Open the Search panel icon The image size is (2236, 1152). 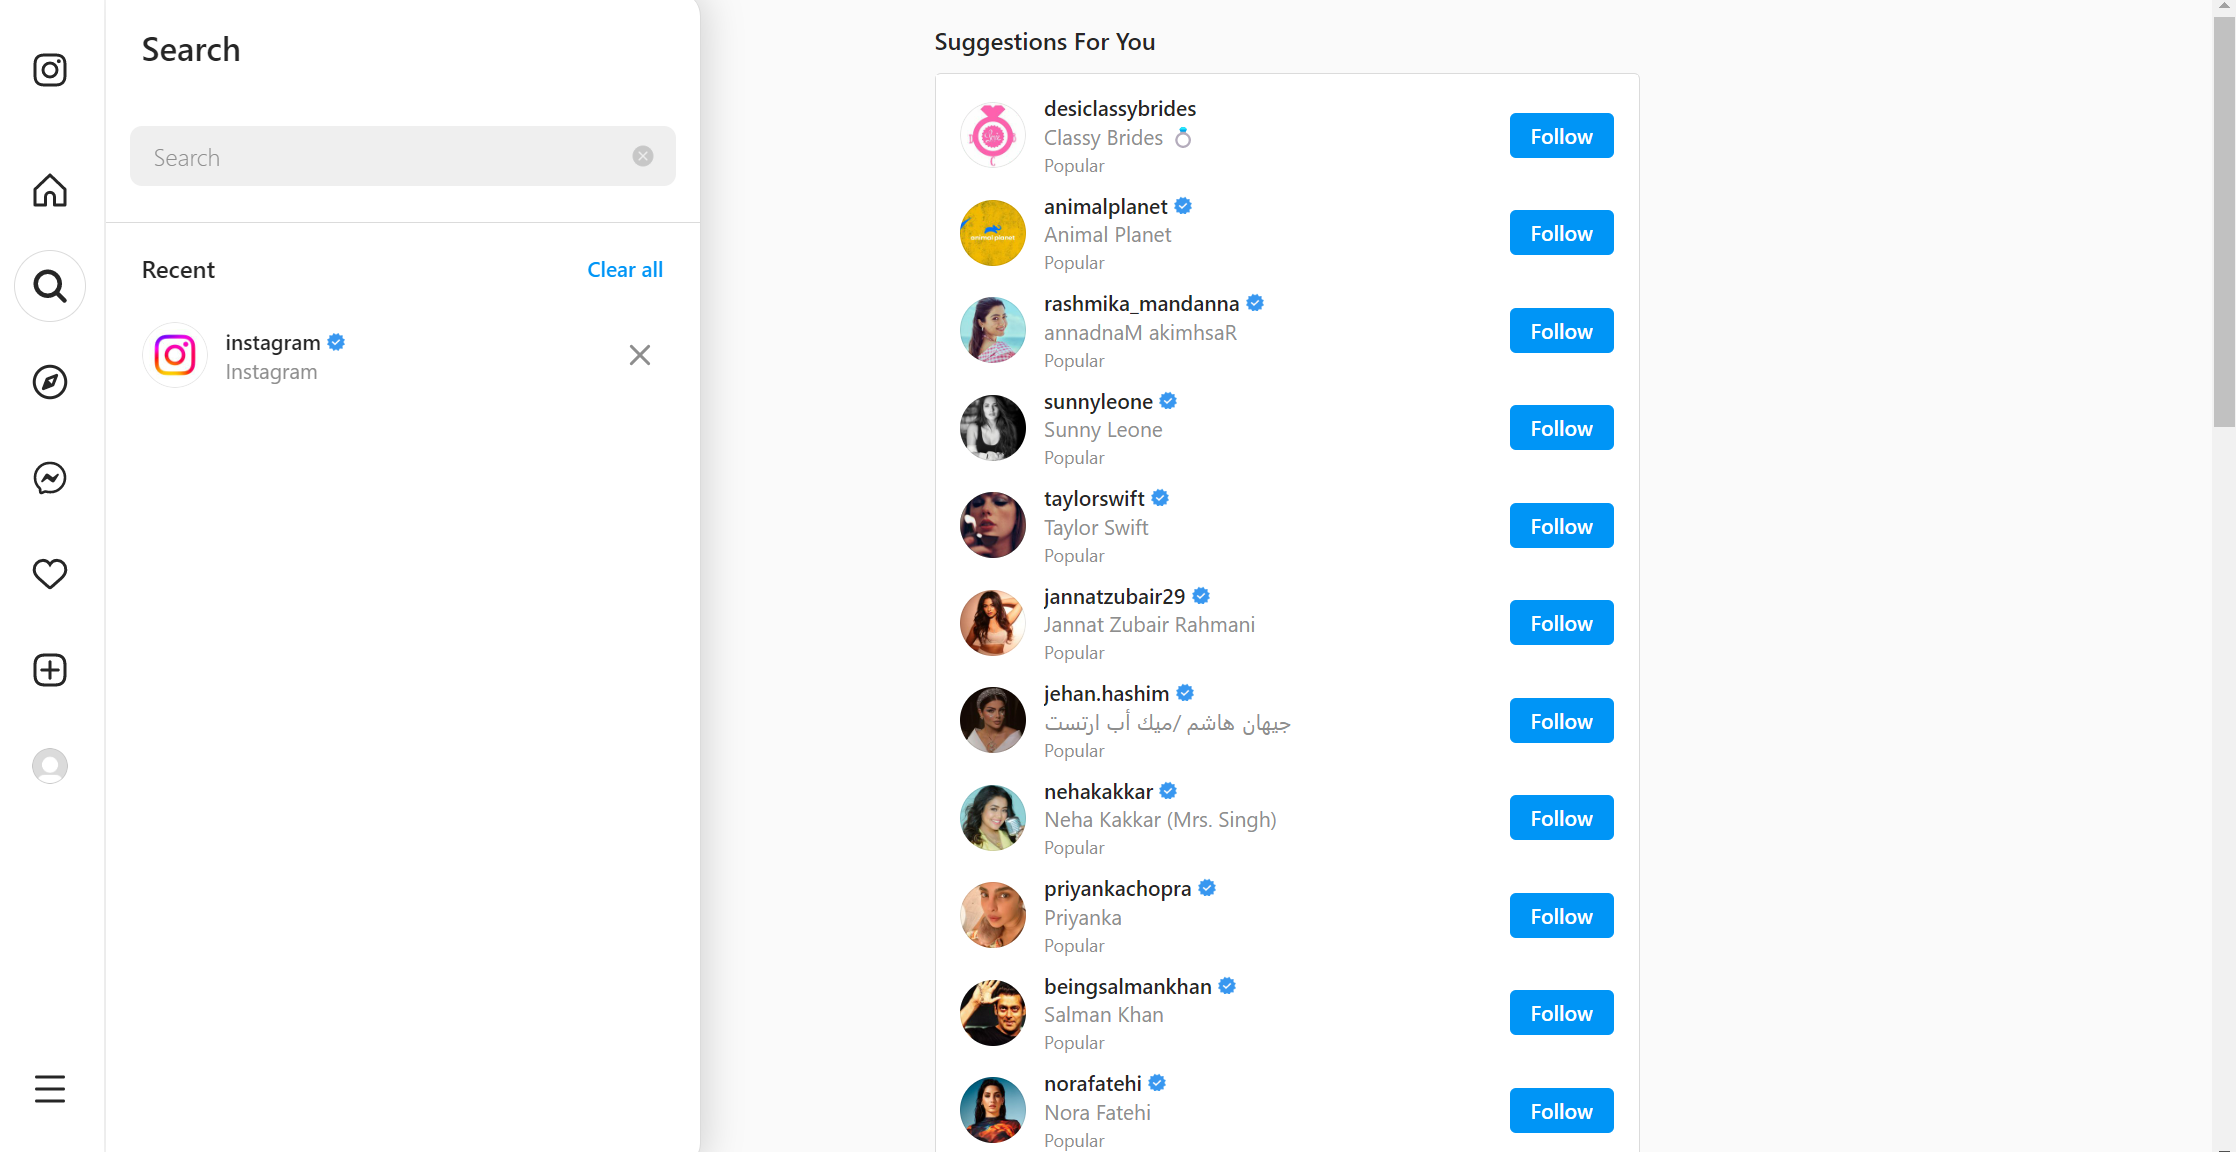point(50,287)
